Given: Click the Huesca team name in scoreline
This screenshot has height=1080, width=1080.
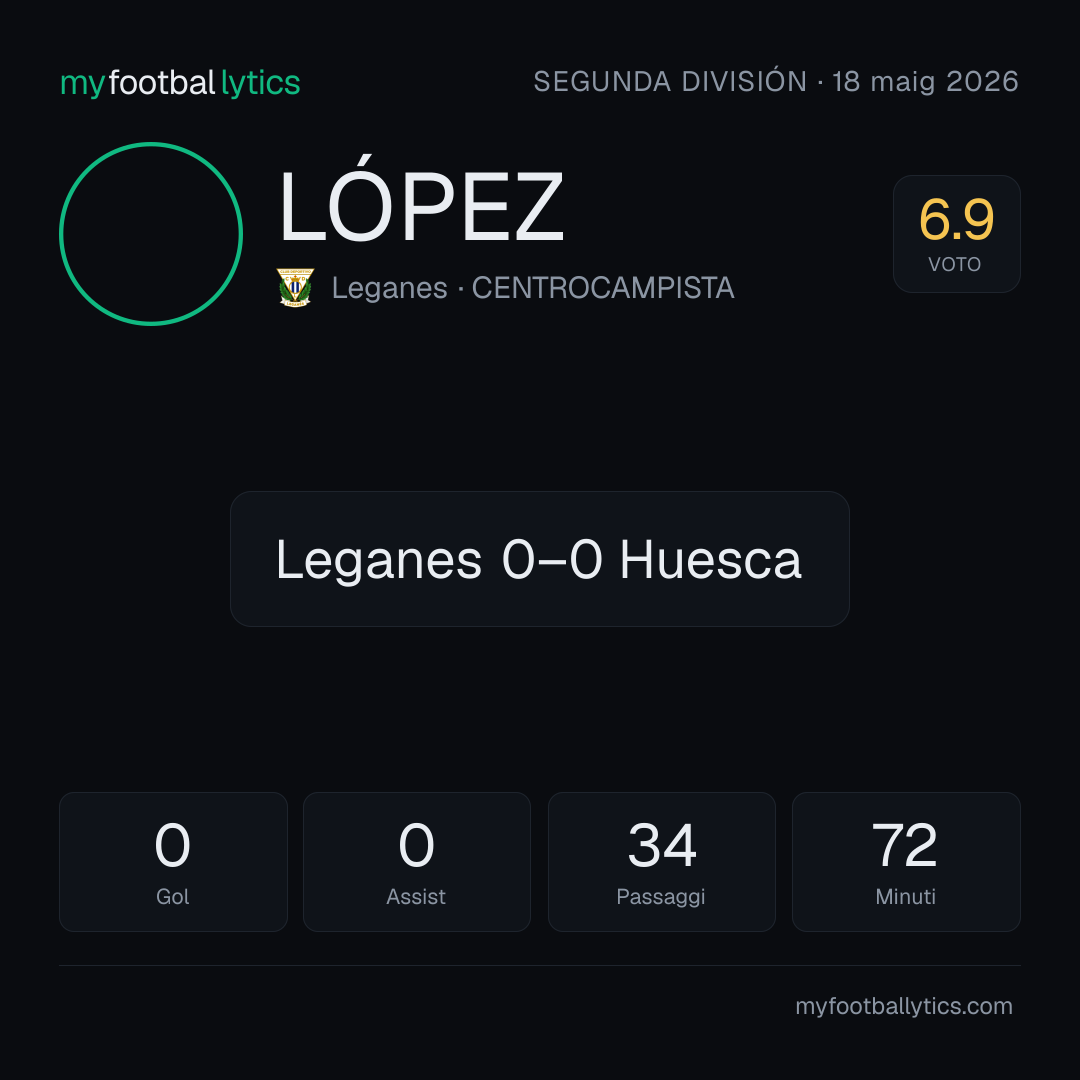Looking at the screenshot, I should [711, 560].
